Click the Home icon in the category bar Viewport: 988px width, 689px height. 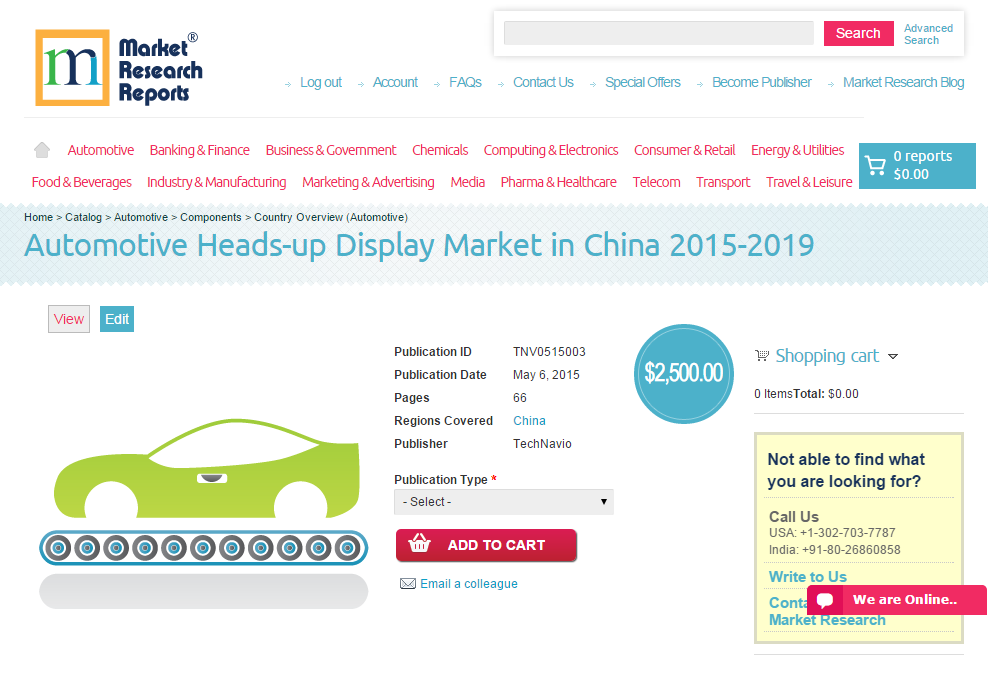click(41, 148)
